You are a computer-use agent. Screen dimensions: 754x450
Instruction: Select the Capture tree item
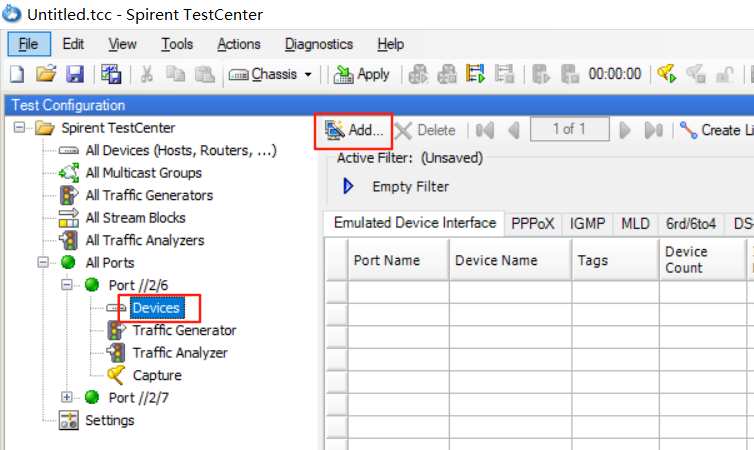pos(157,375)
